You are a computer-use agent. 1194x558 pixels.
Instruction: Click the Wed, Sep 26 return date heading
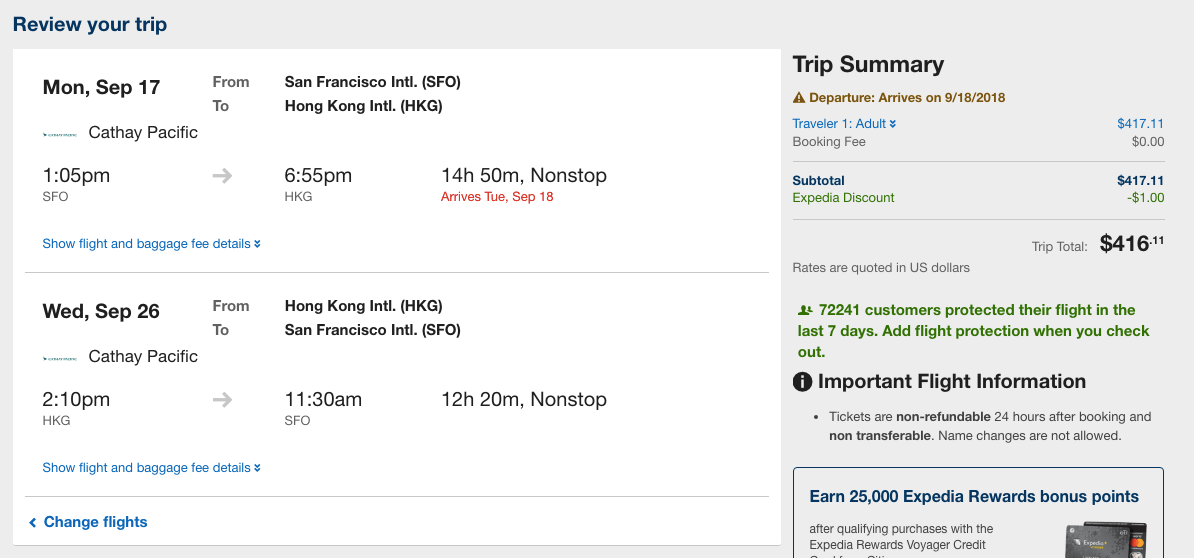pos(101,312)
